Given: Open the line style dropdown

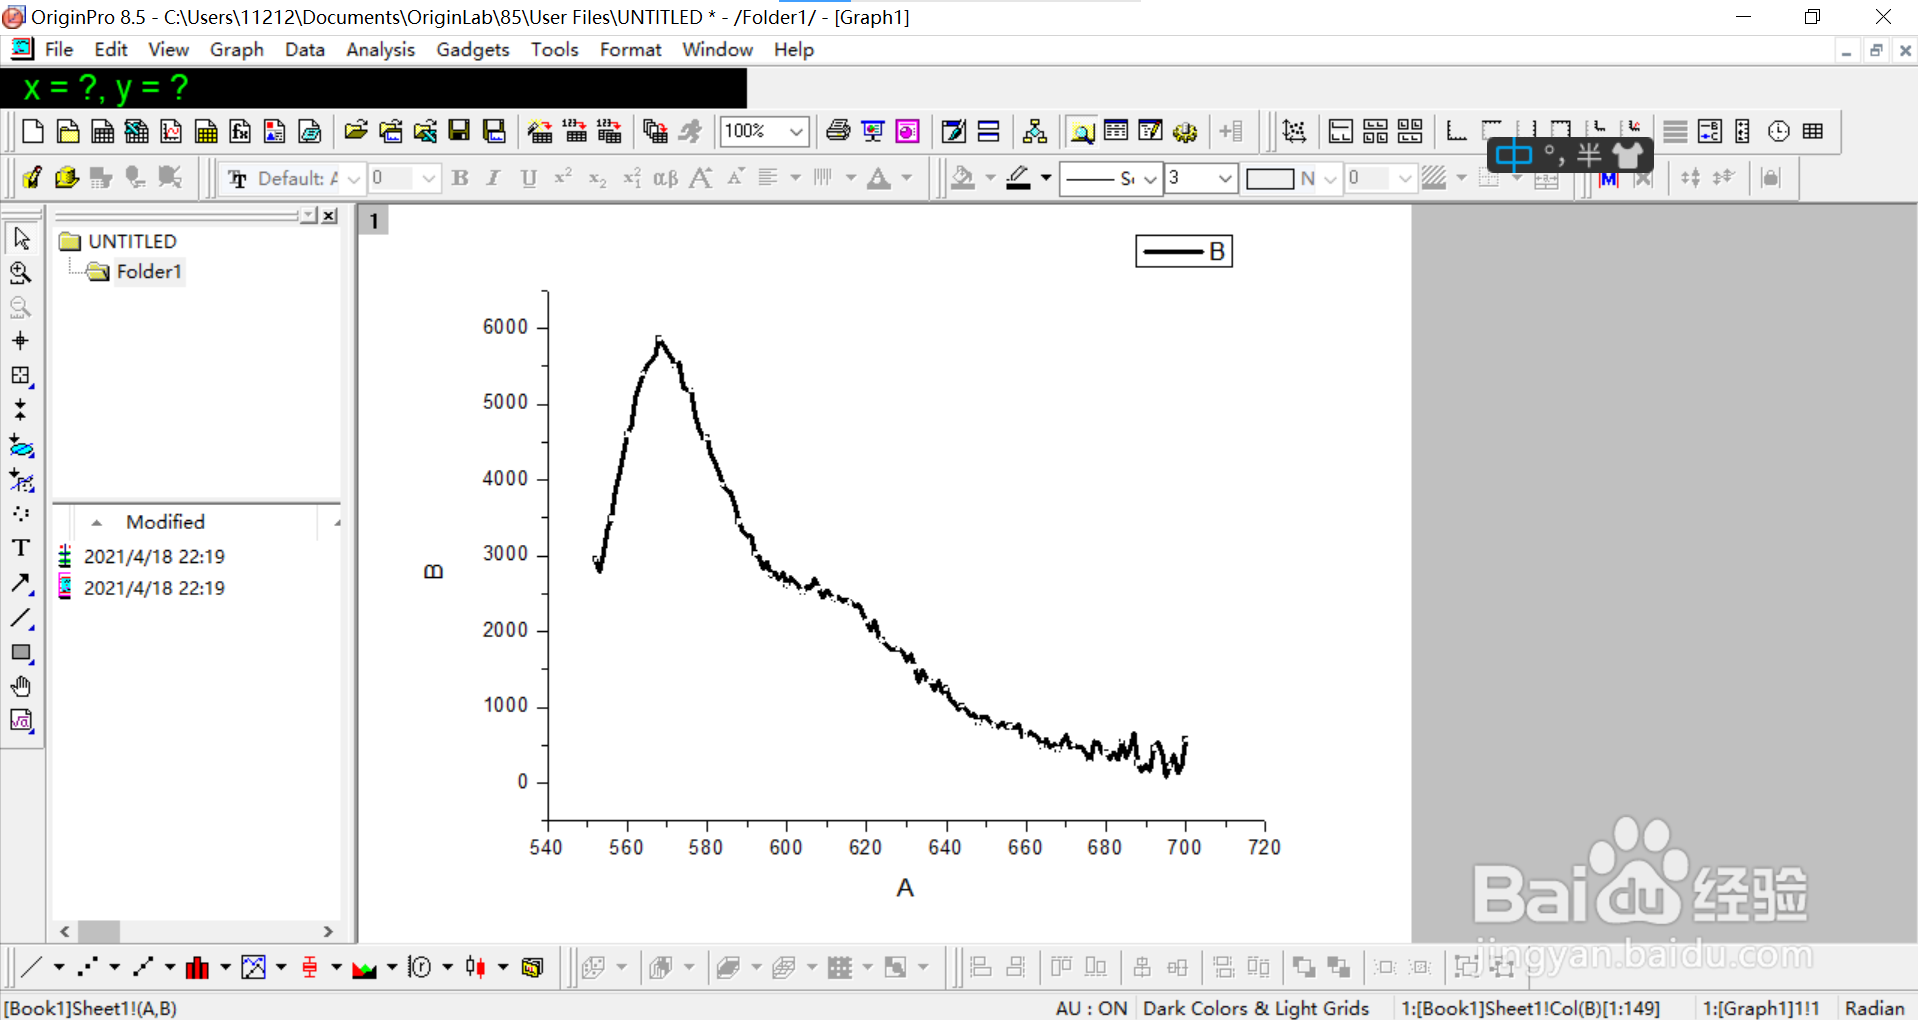Looking at the screenshot, I should click(x=1150, y=178).
